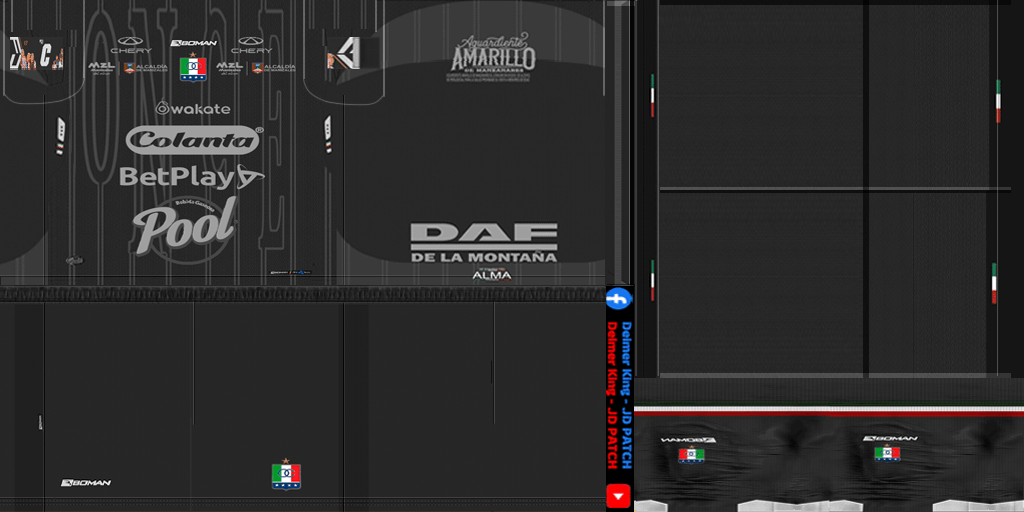Viewport: 1024px width, 512px height.
Task: Click the right Chery logo on the shirt
Action: 252,45
